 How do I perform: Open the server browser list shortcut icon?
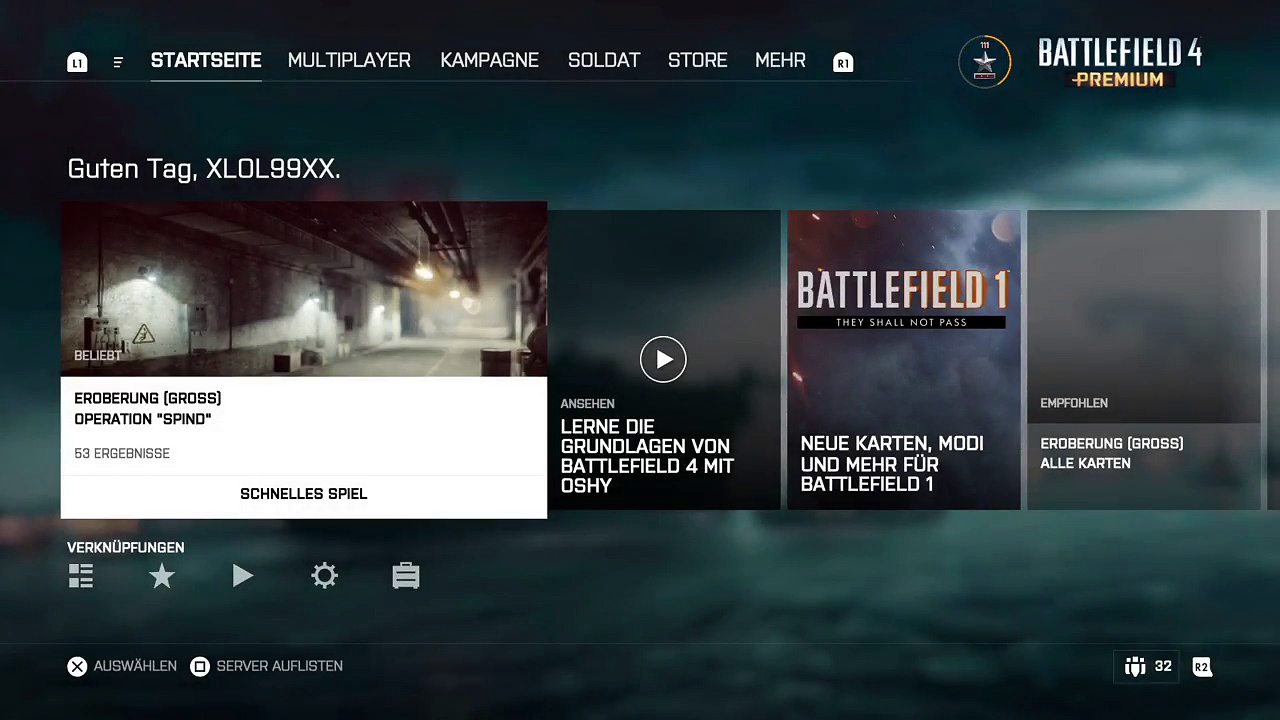point(81,576)
